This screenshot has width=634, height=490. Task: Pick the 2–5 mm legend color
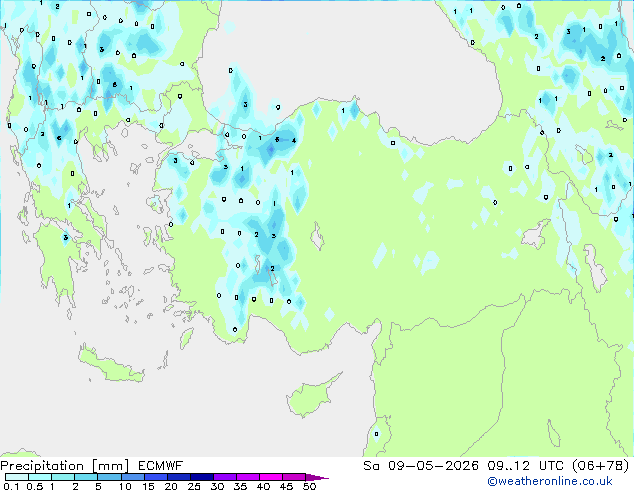[x=86, y=477]
